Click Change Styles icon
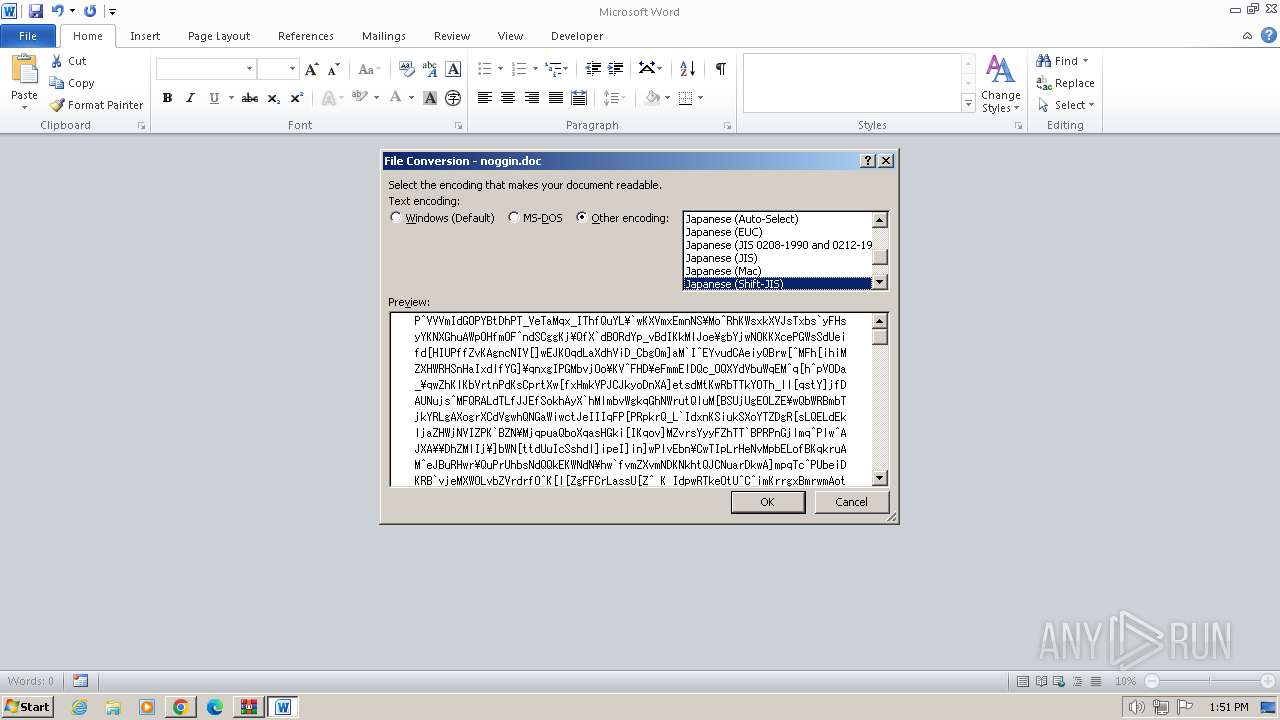The image size is (1280, 720). [1000, 84]
